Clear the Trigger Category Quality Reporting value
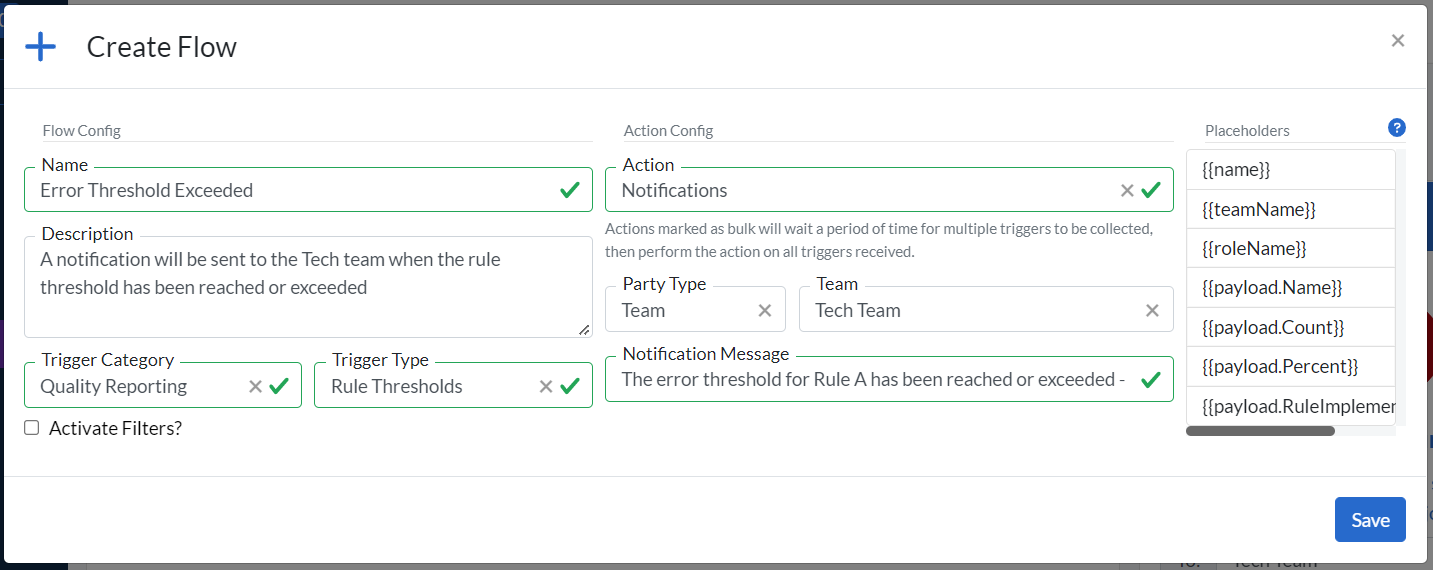The image size is (1433, 570). pyautogui.click(x=255, y=386)
